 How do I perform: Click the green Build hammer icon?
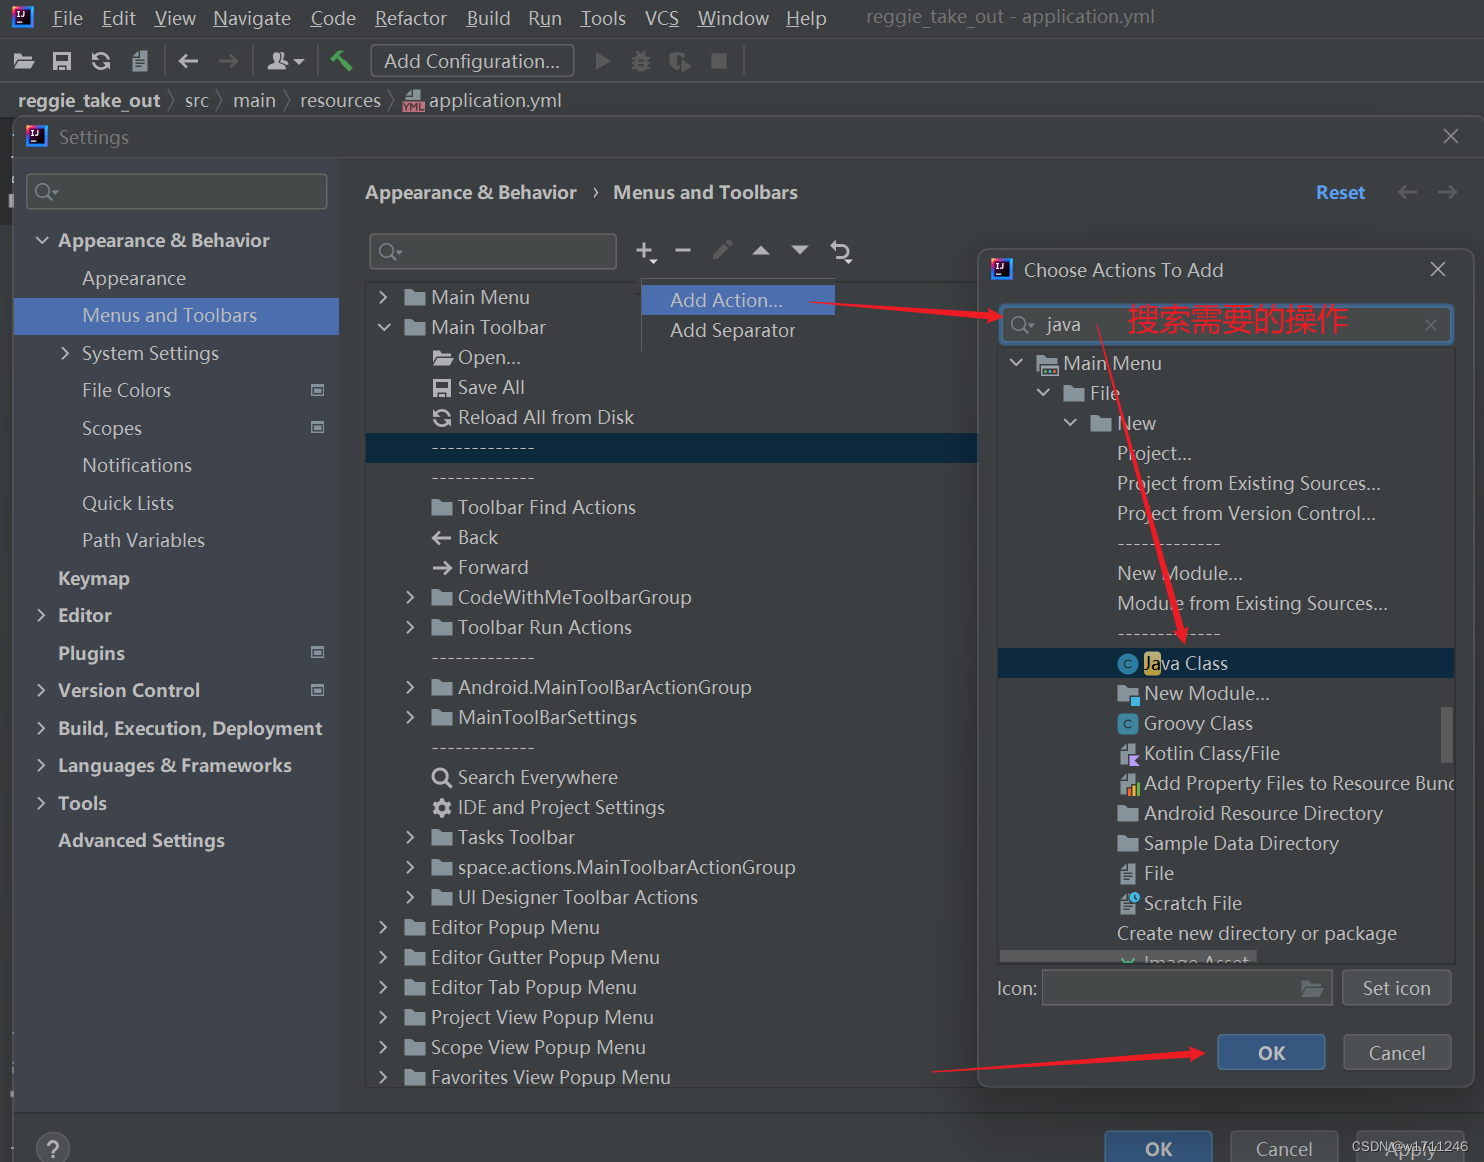[341, 61]
